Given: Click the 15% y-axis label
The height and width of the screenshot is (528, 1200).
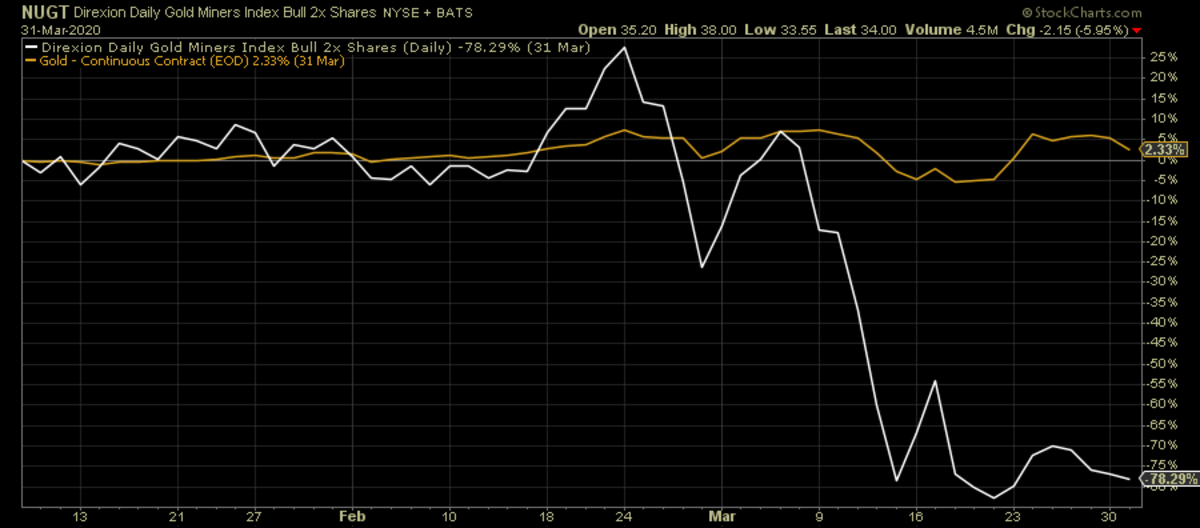Looking at the screenshot, I should coord(1162,98).
